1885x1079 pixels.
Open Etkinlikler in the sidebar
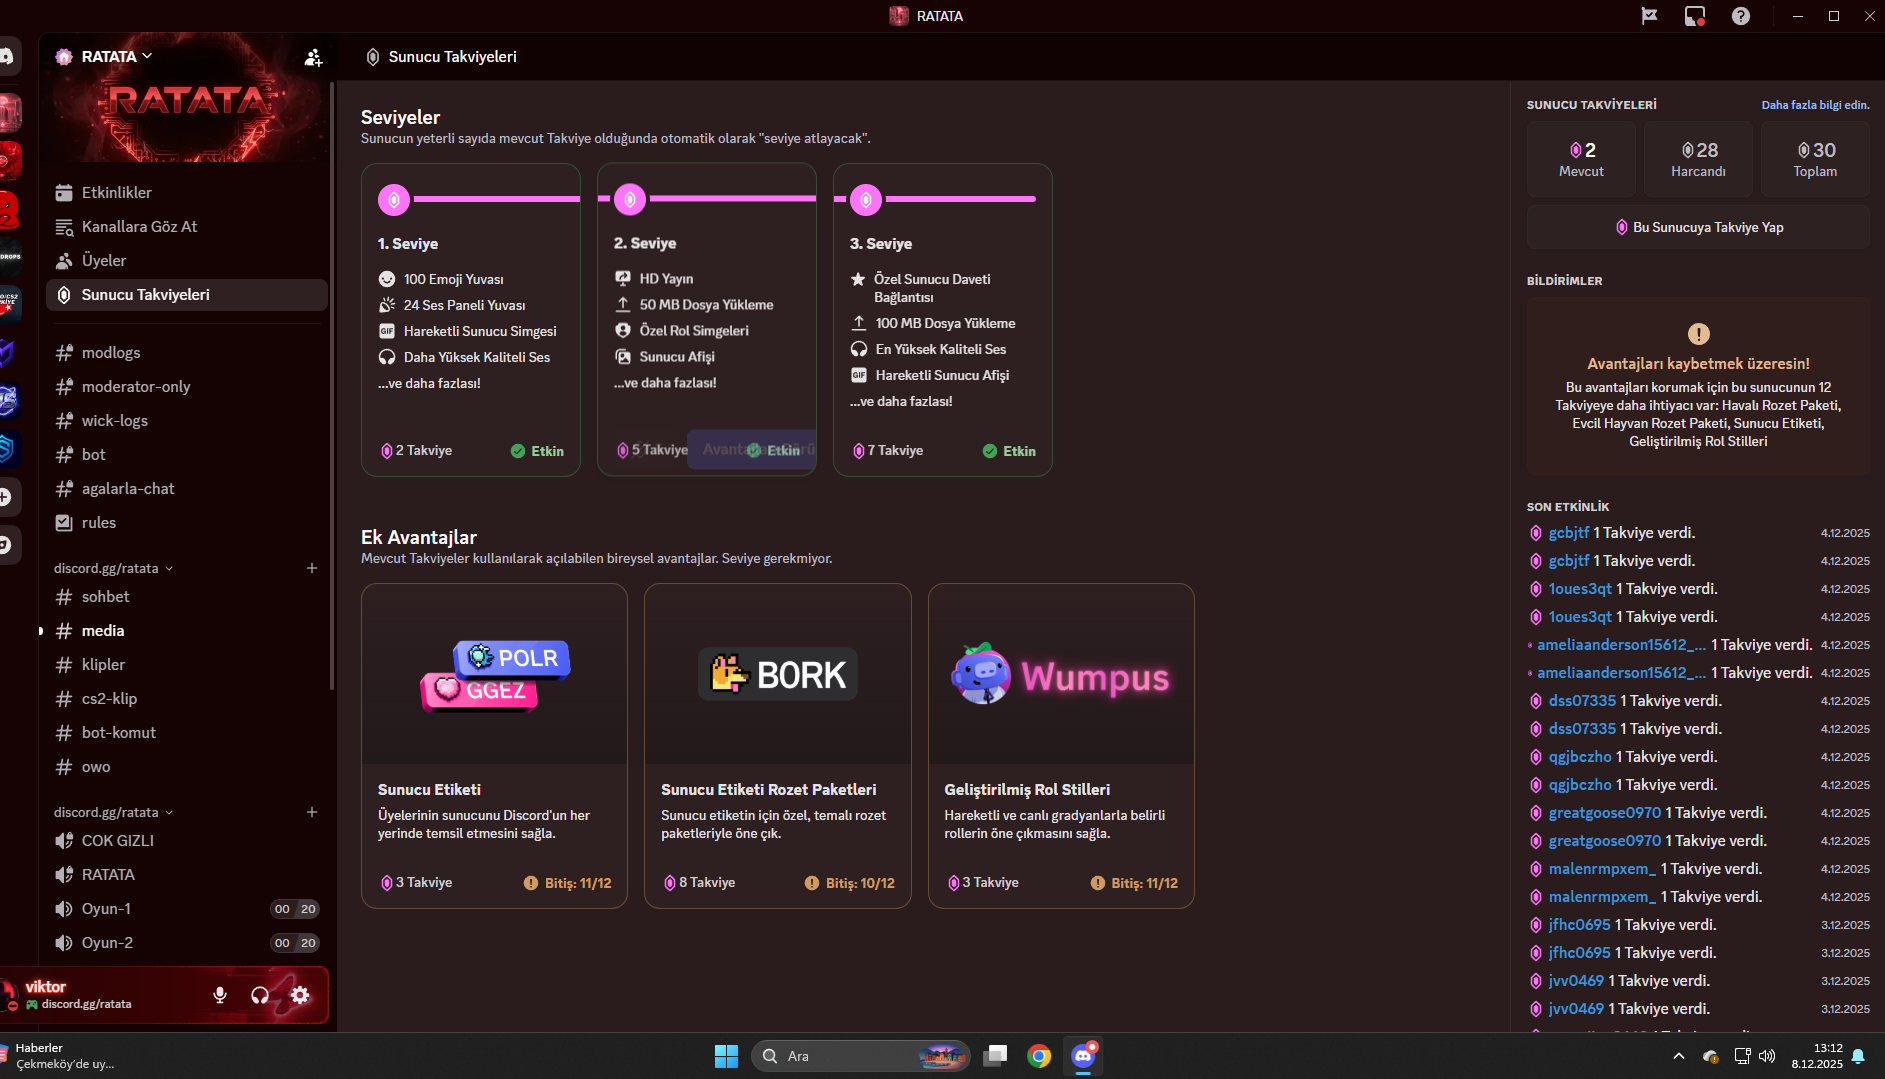(187, 192)
